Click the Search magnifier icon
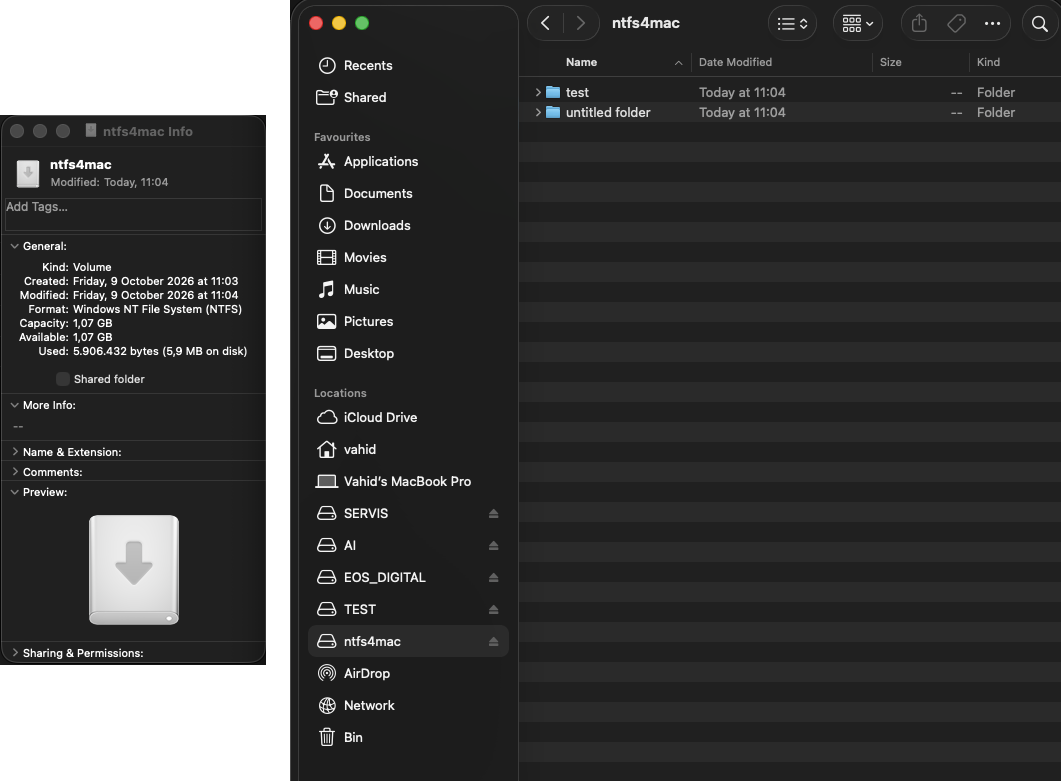The width and height of the screenshot is (1061, 781). click(1040, 24)
